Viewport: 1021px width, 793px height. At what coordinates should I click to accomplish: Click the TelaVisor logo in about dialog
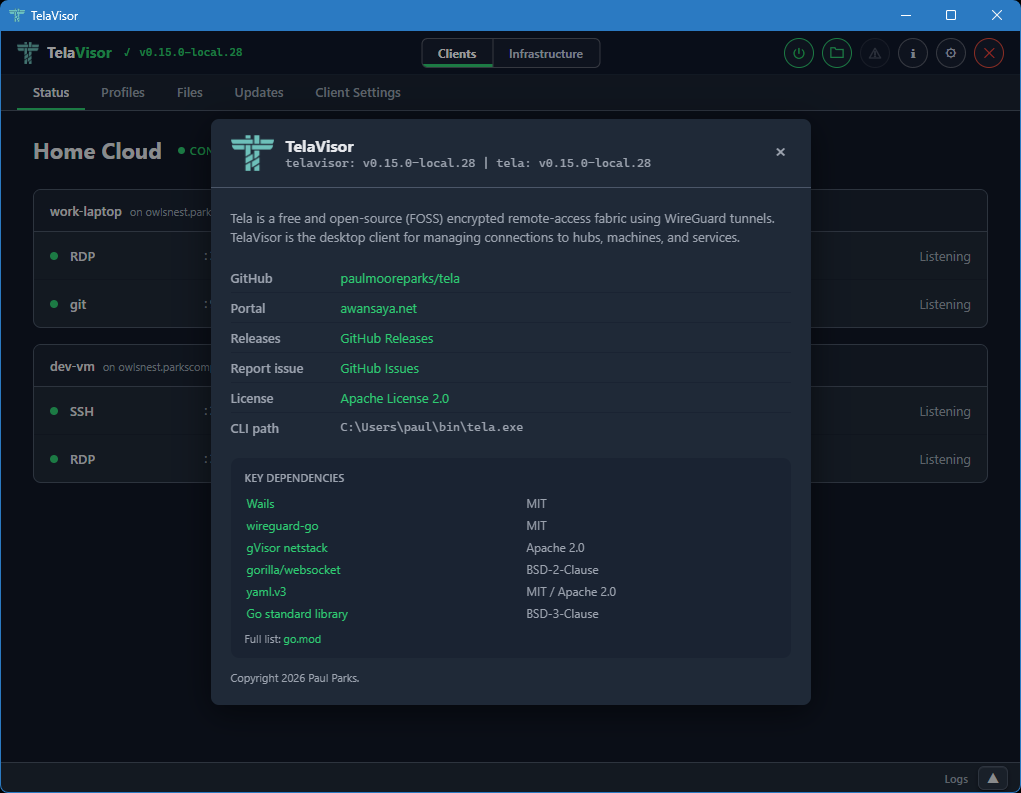pos(252,153)
